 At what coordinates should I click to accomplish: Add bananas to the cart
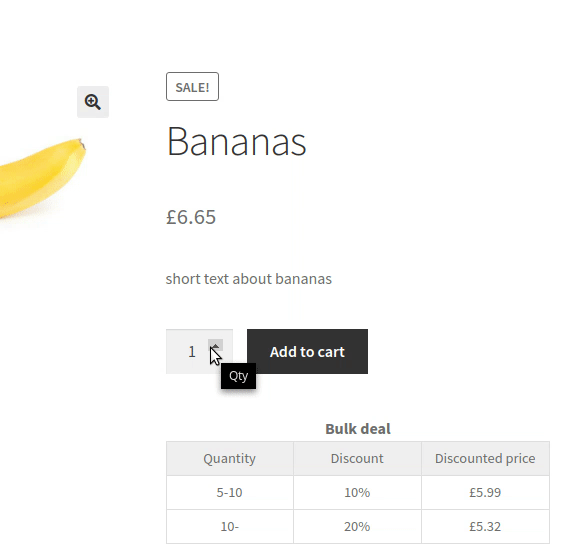pos(307,351)
